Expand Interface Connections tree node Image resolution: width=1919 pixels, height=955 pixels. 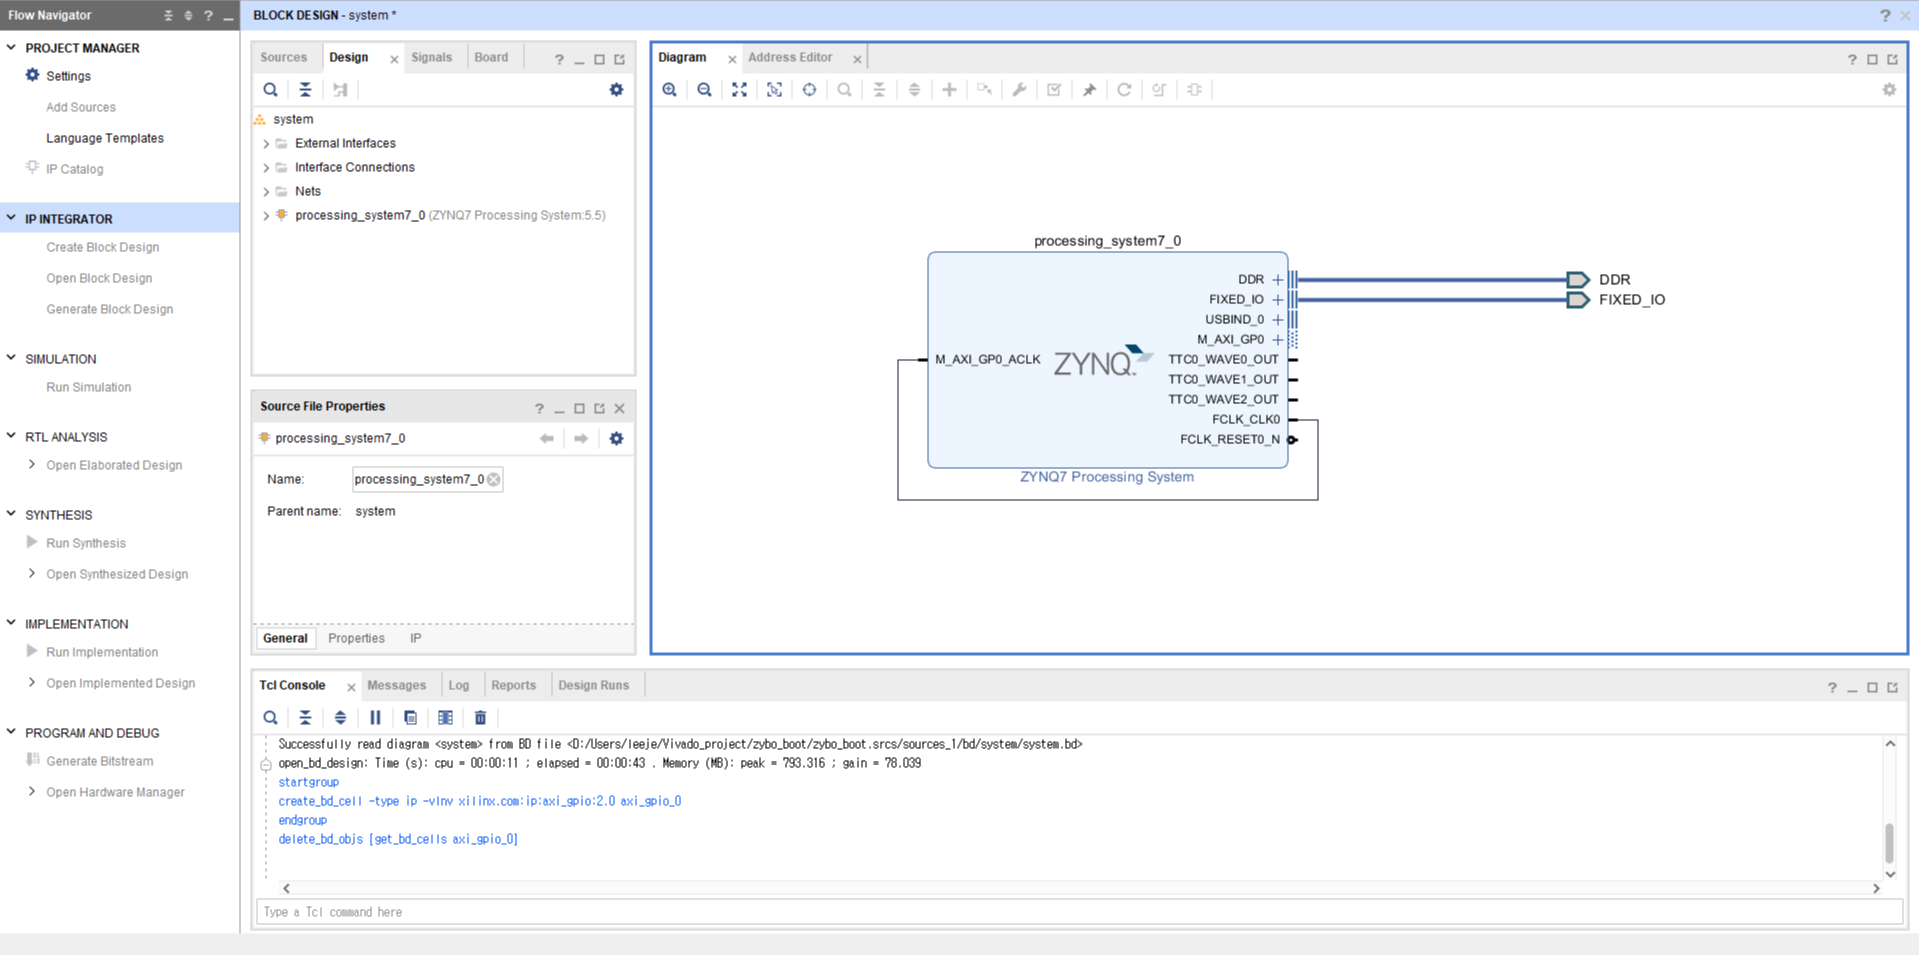266,168
